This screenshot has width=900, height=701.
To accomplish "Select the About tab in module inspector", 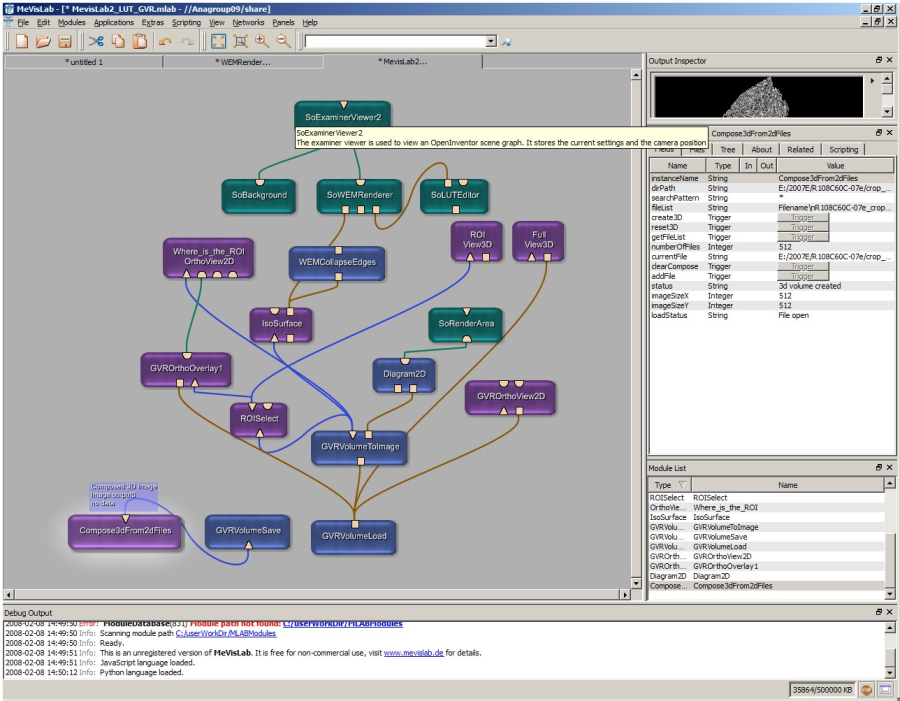I will [761, 149].
